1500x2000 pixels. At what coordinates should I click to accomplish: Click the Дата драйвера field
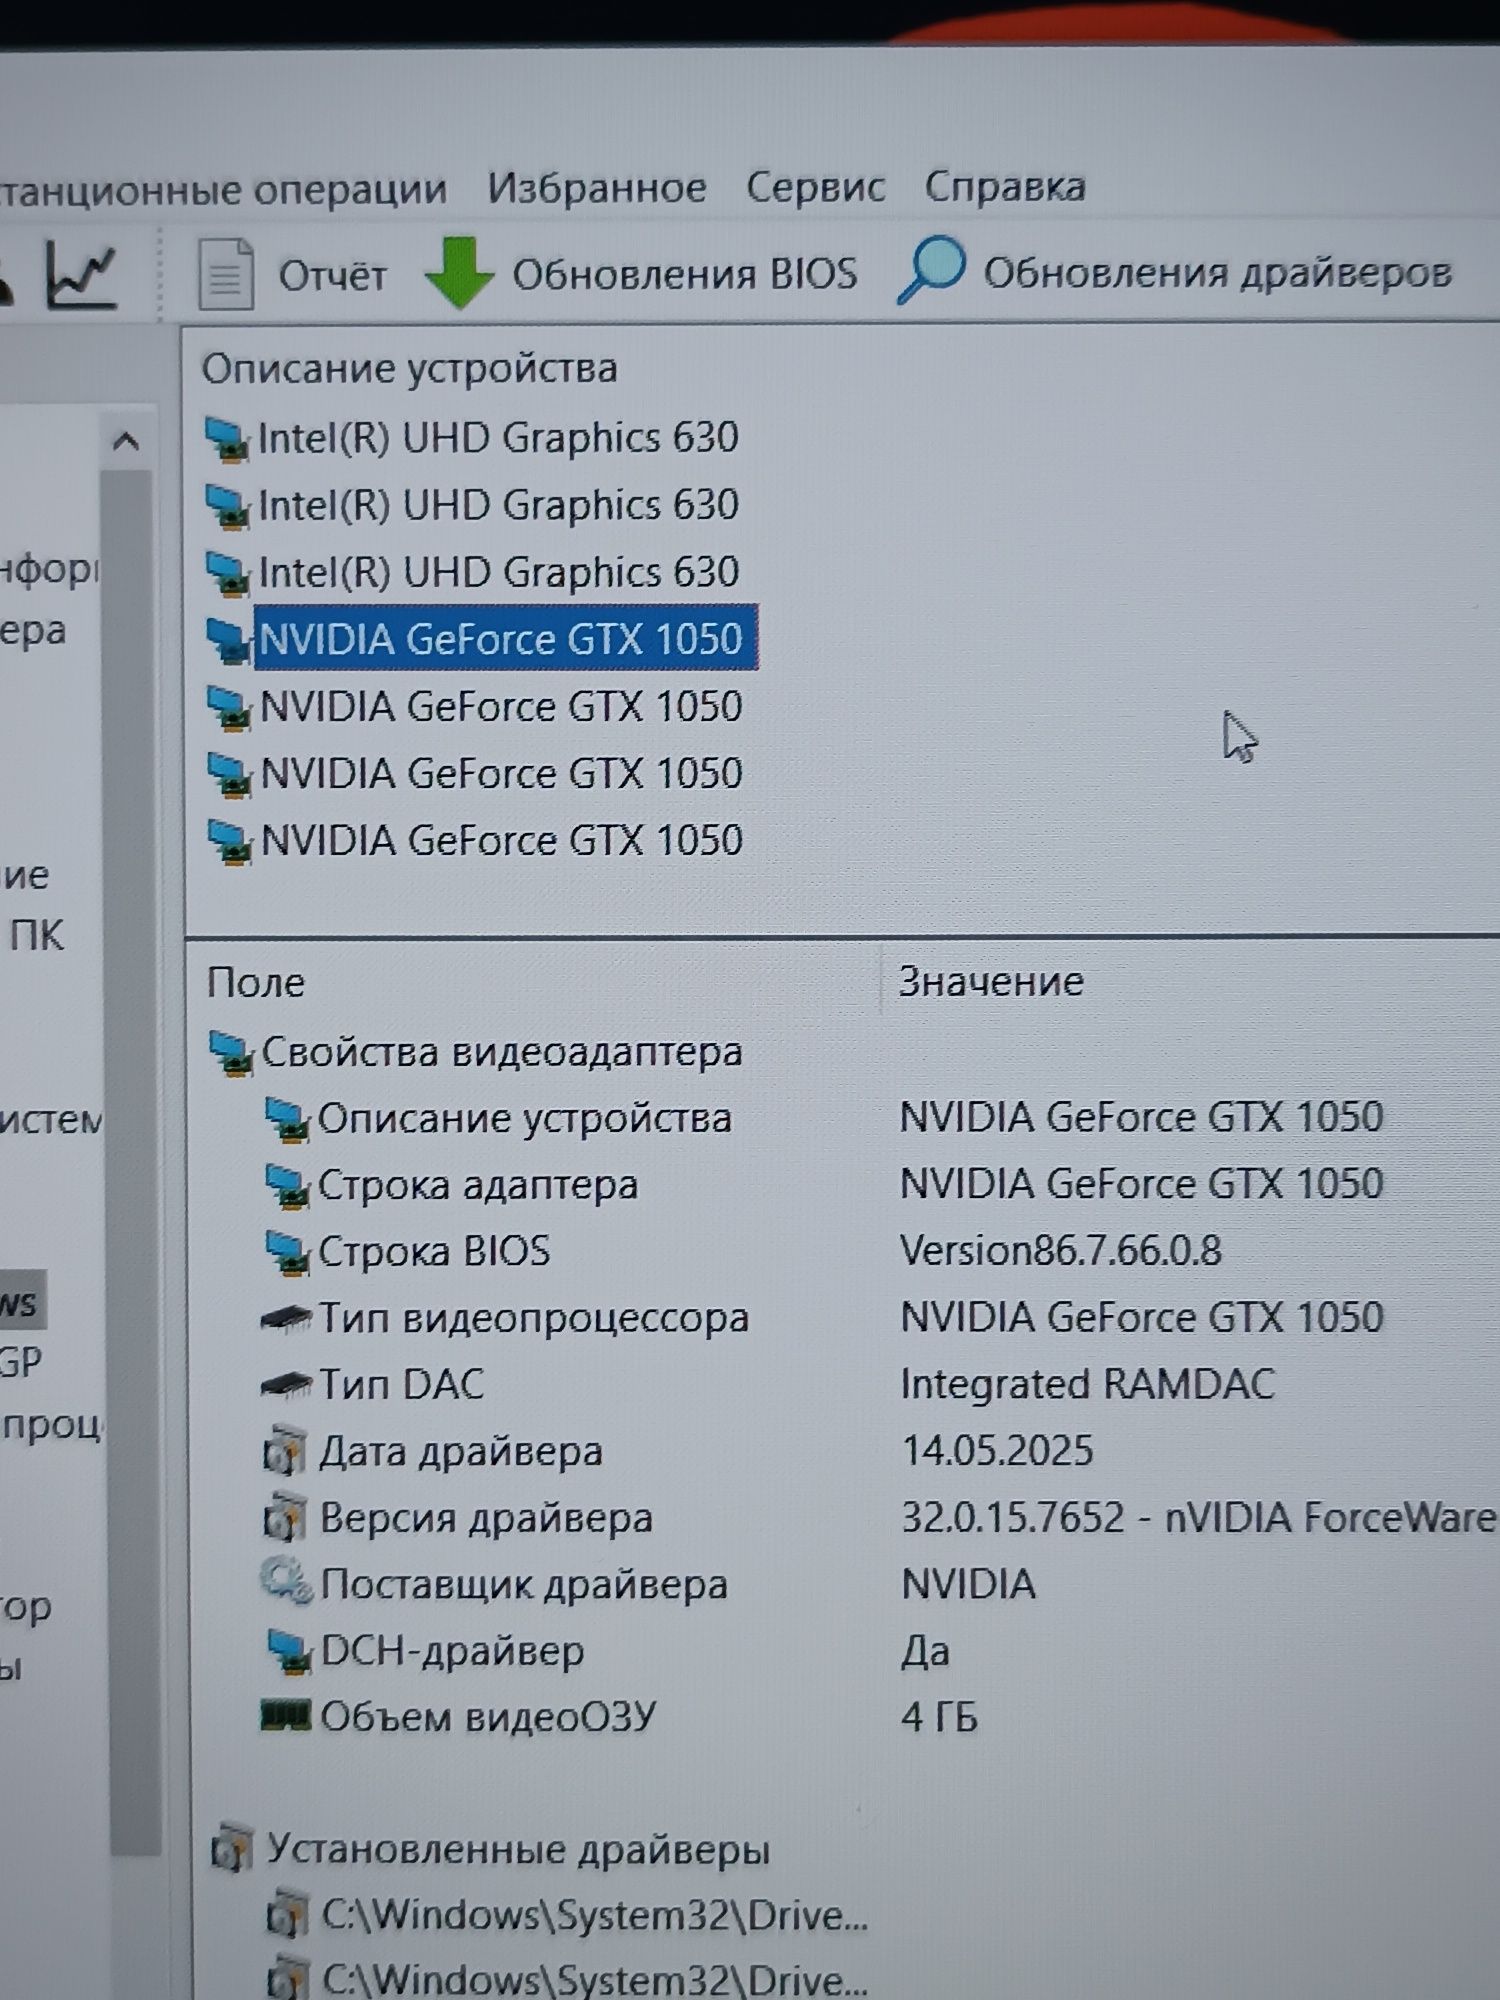[x=461, y=1451]
